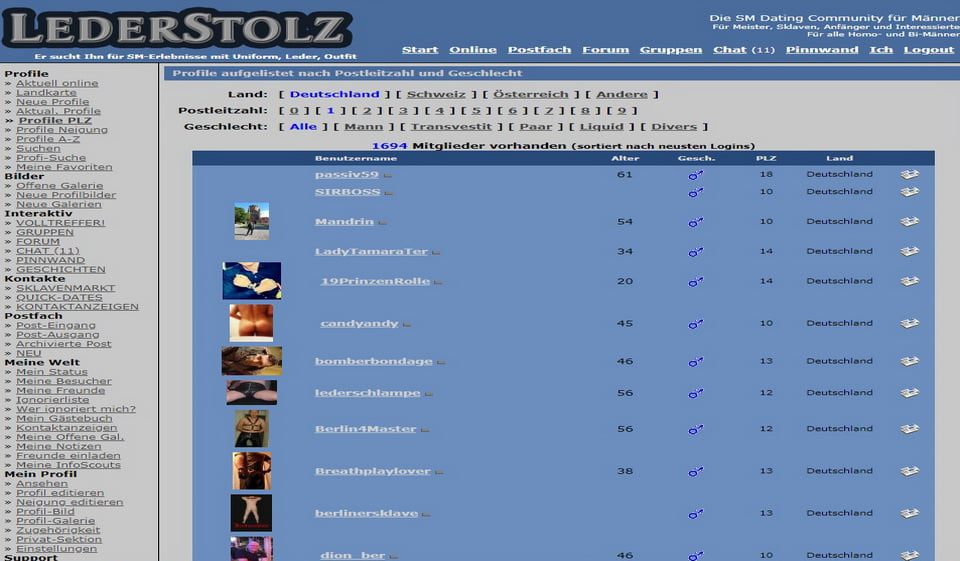Select postal code filter 5

(476, 111)
